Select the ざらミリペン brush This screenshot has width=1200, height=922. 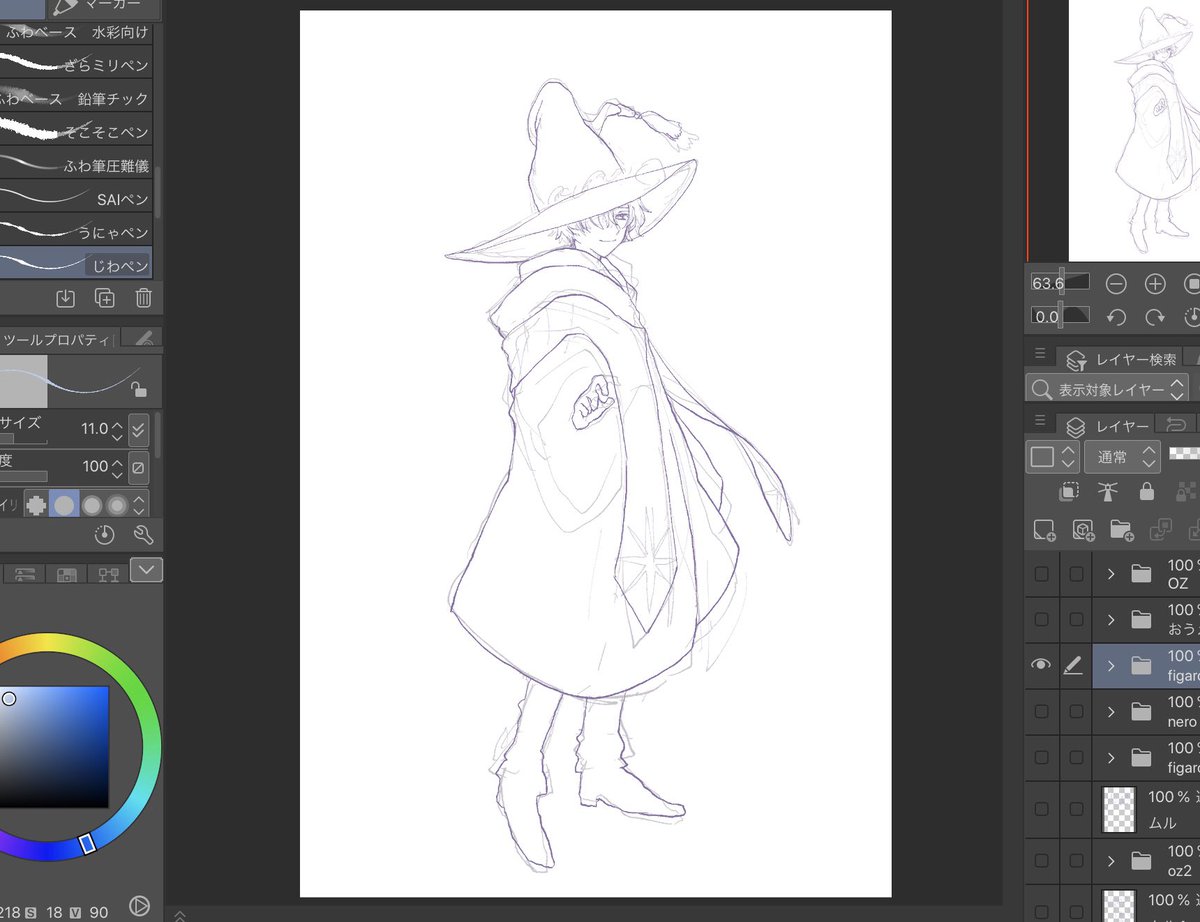[76, 64]
